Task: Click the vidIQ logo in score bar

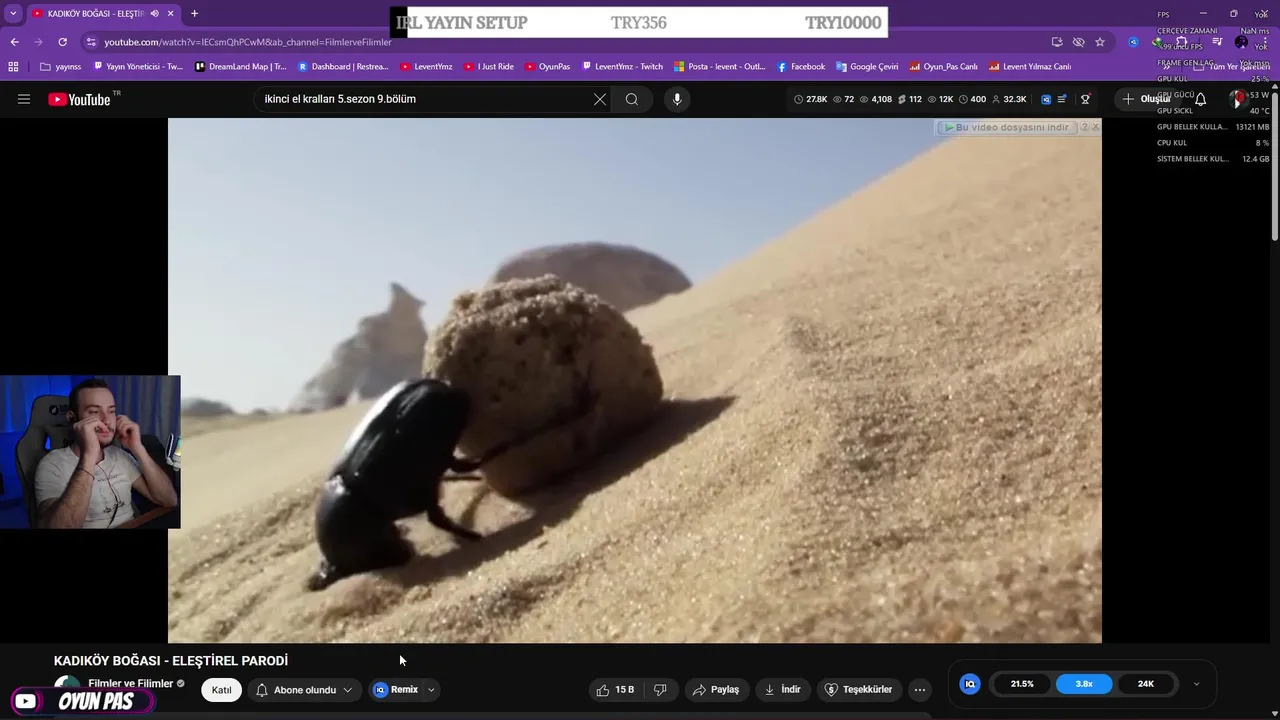Action: pyautogui.click(x=969, y=684)
